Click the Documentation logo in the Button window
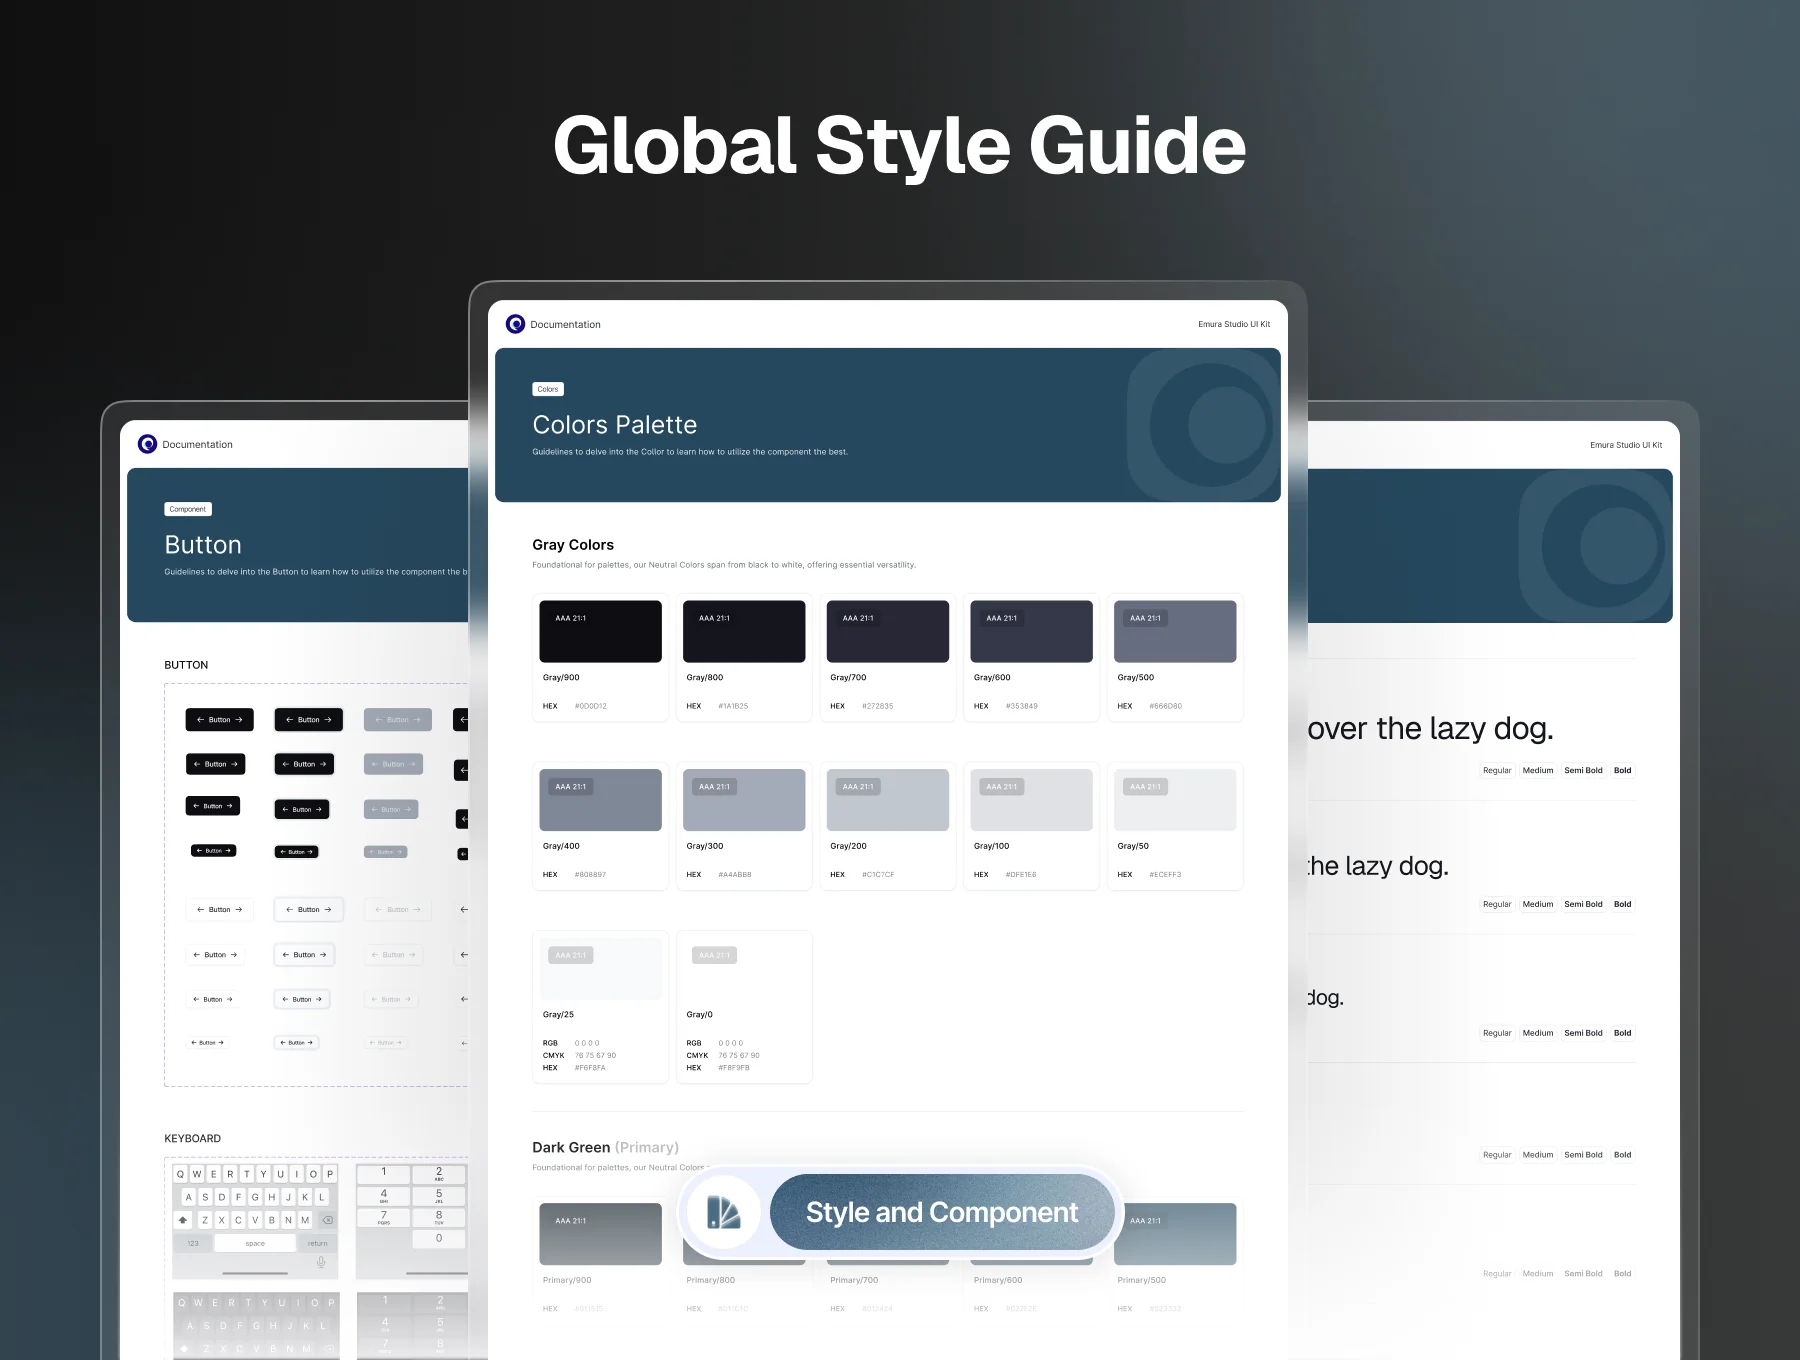1800x1360 pixels. coord(147,444)
